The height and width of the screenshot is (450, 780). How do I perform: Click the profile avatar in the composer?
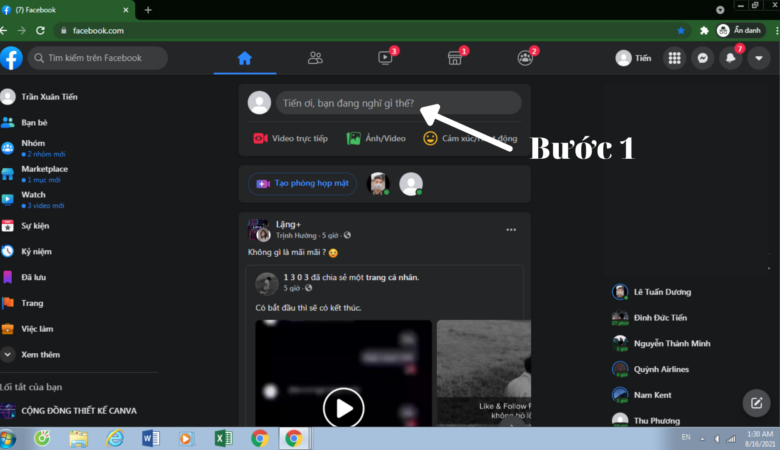tap(259, 103)
